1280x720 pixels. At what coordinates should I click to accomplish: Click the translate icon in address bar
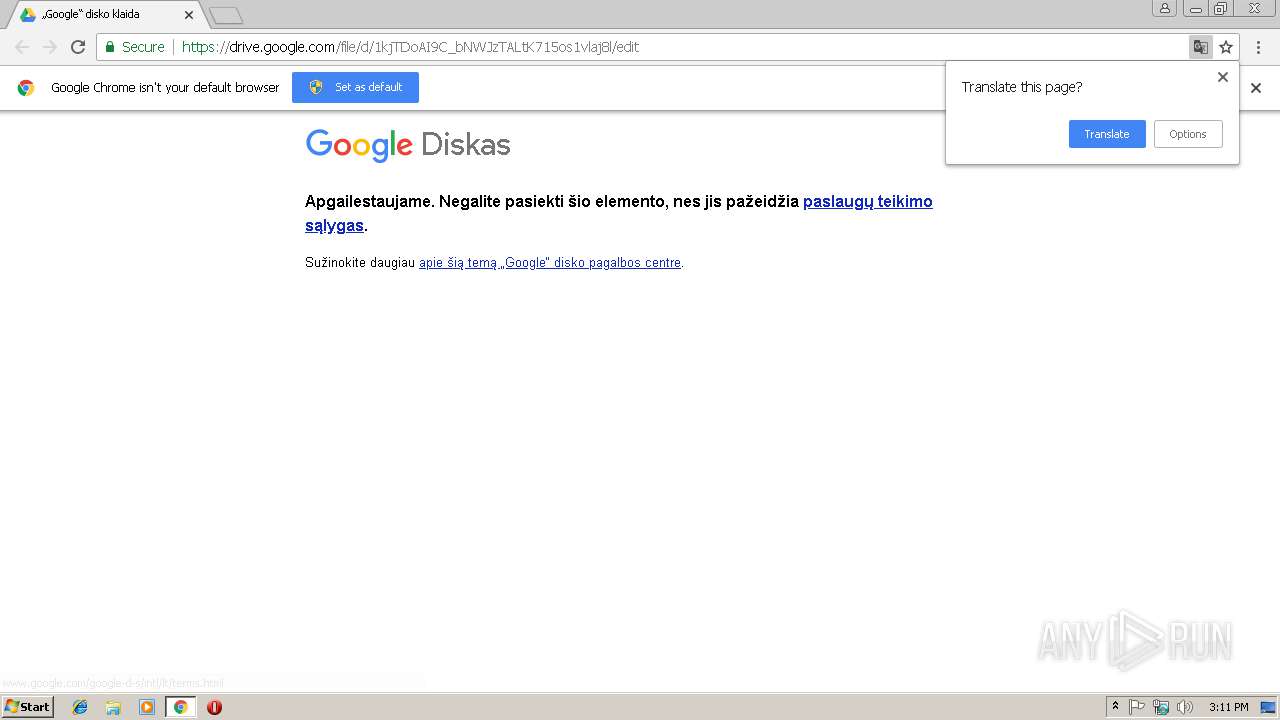pyautogui.click(x=1200, y=47)
